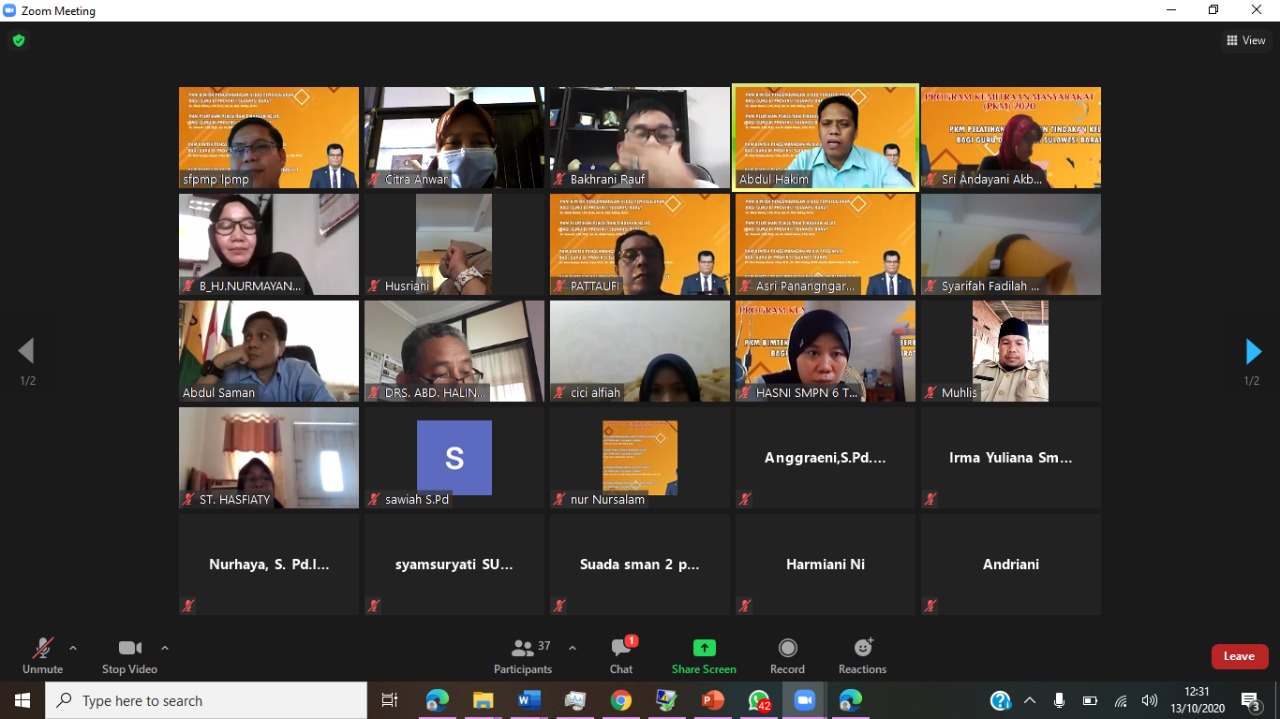Expand audio options arrow next to Unmute
The width and height of the screenshot is (1280, 719).
point(73,648)
